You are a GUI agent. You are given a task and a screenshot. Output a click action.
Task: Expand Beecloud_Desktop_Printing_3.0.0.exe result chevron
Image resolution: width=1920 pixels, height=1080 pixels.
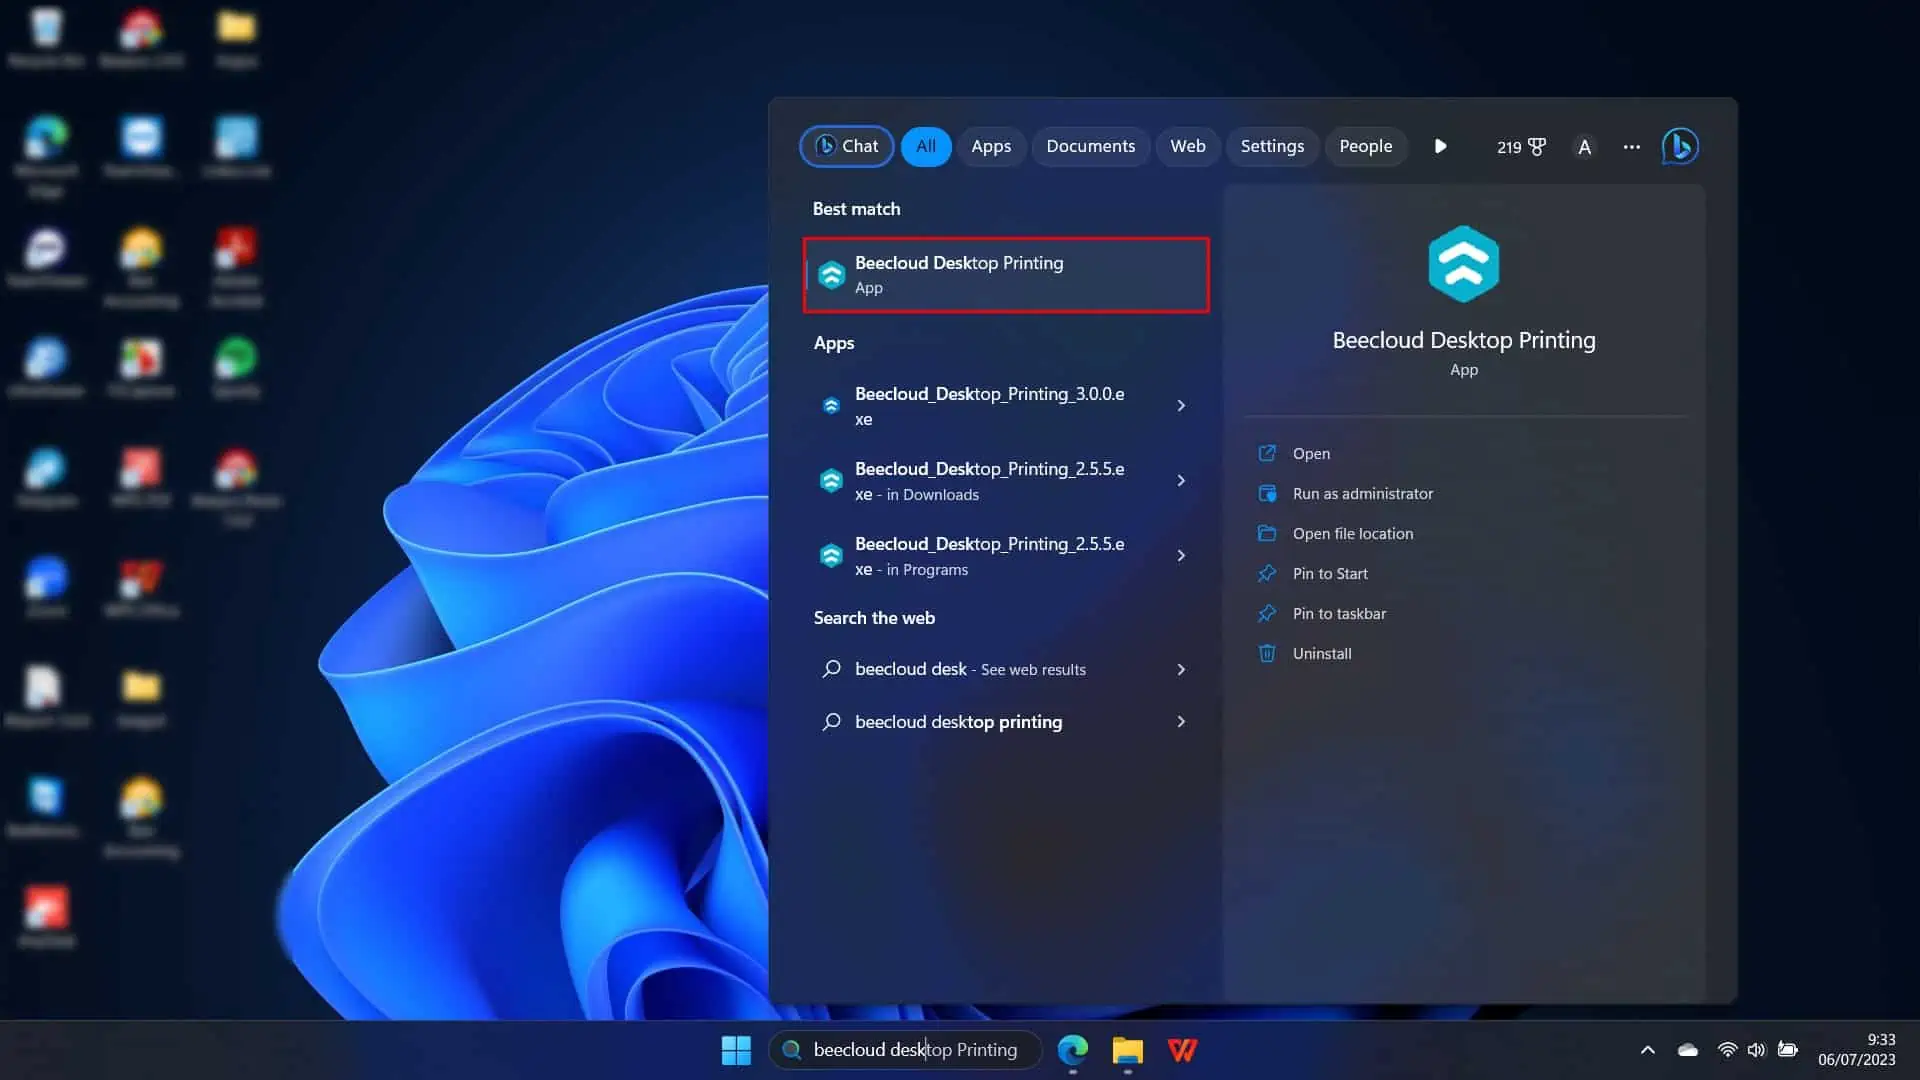[1181, 405]
